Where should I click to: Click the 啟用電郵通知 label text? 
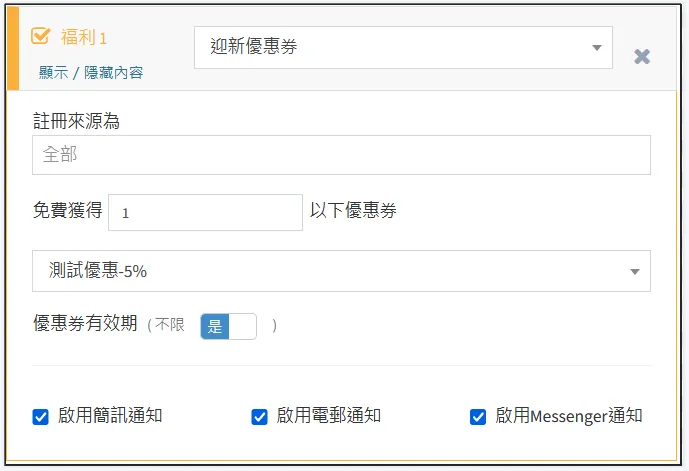329,416
